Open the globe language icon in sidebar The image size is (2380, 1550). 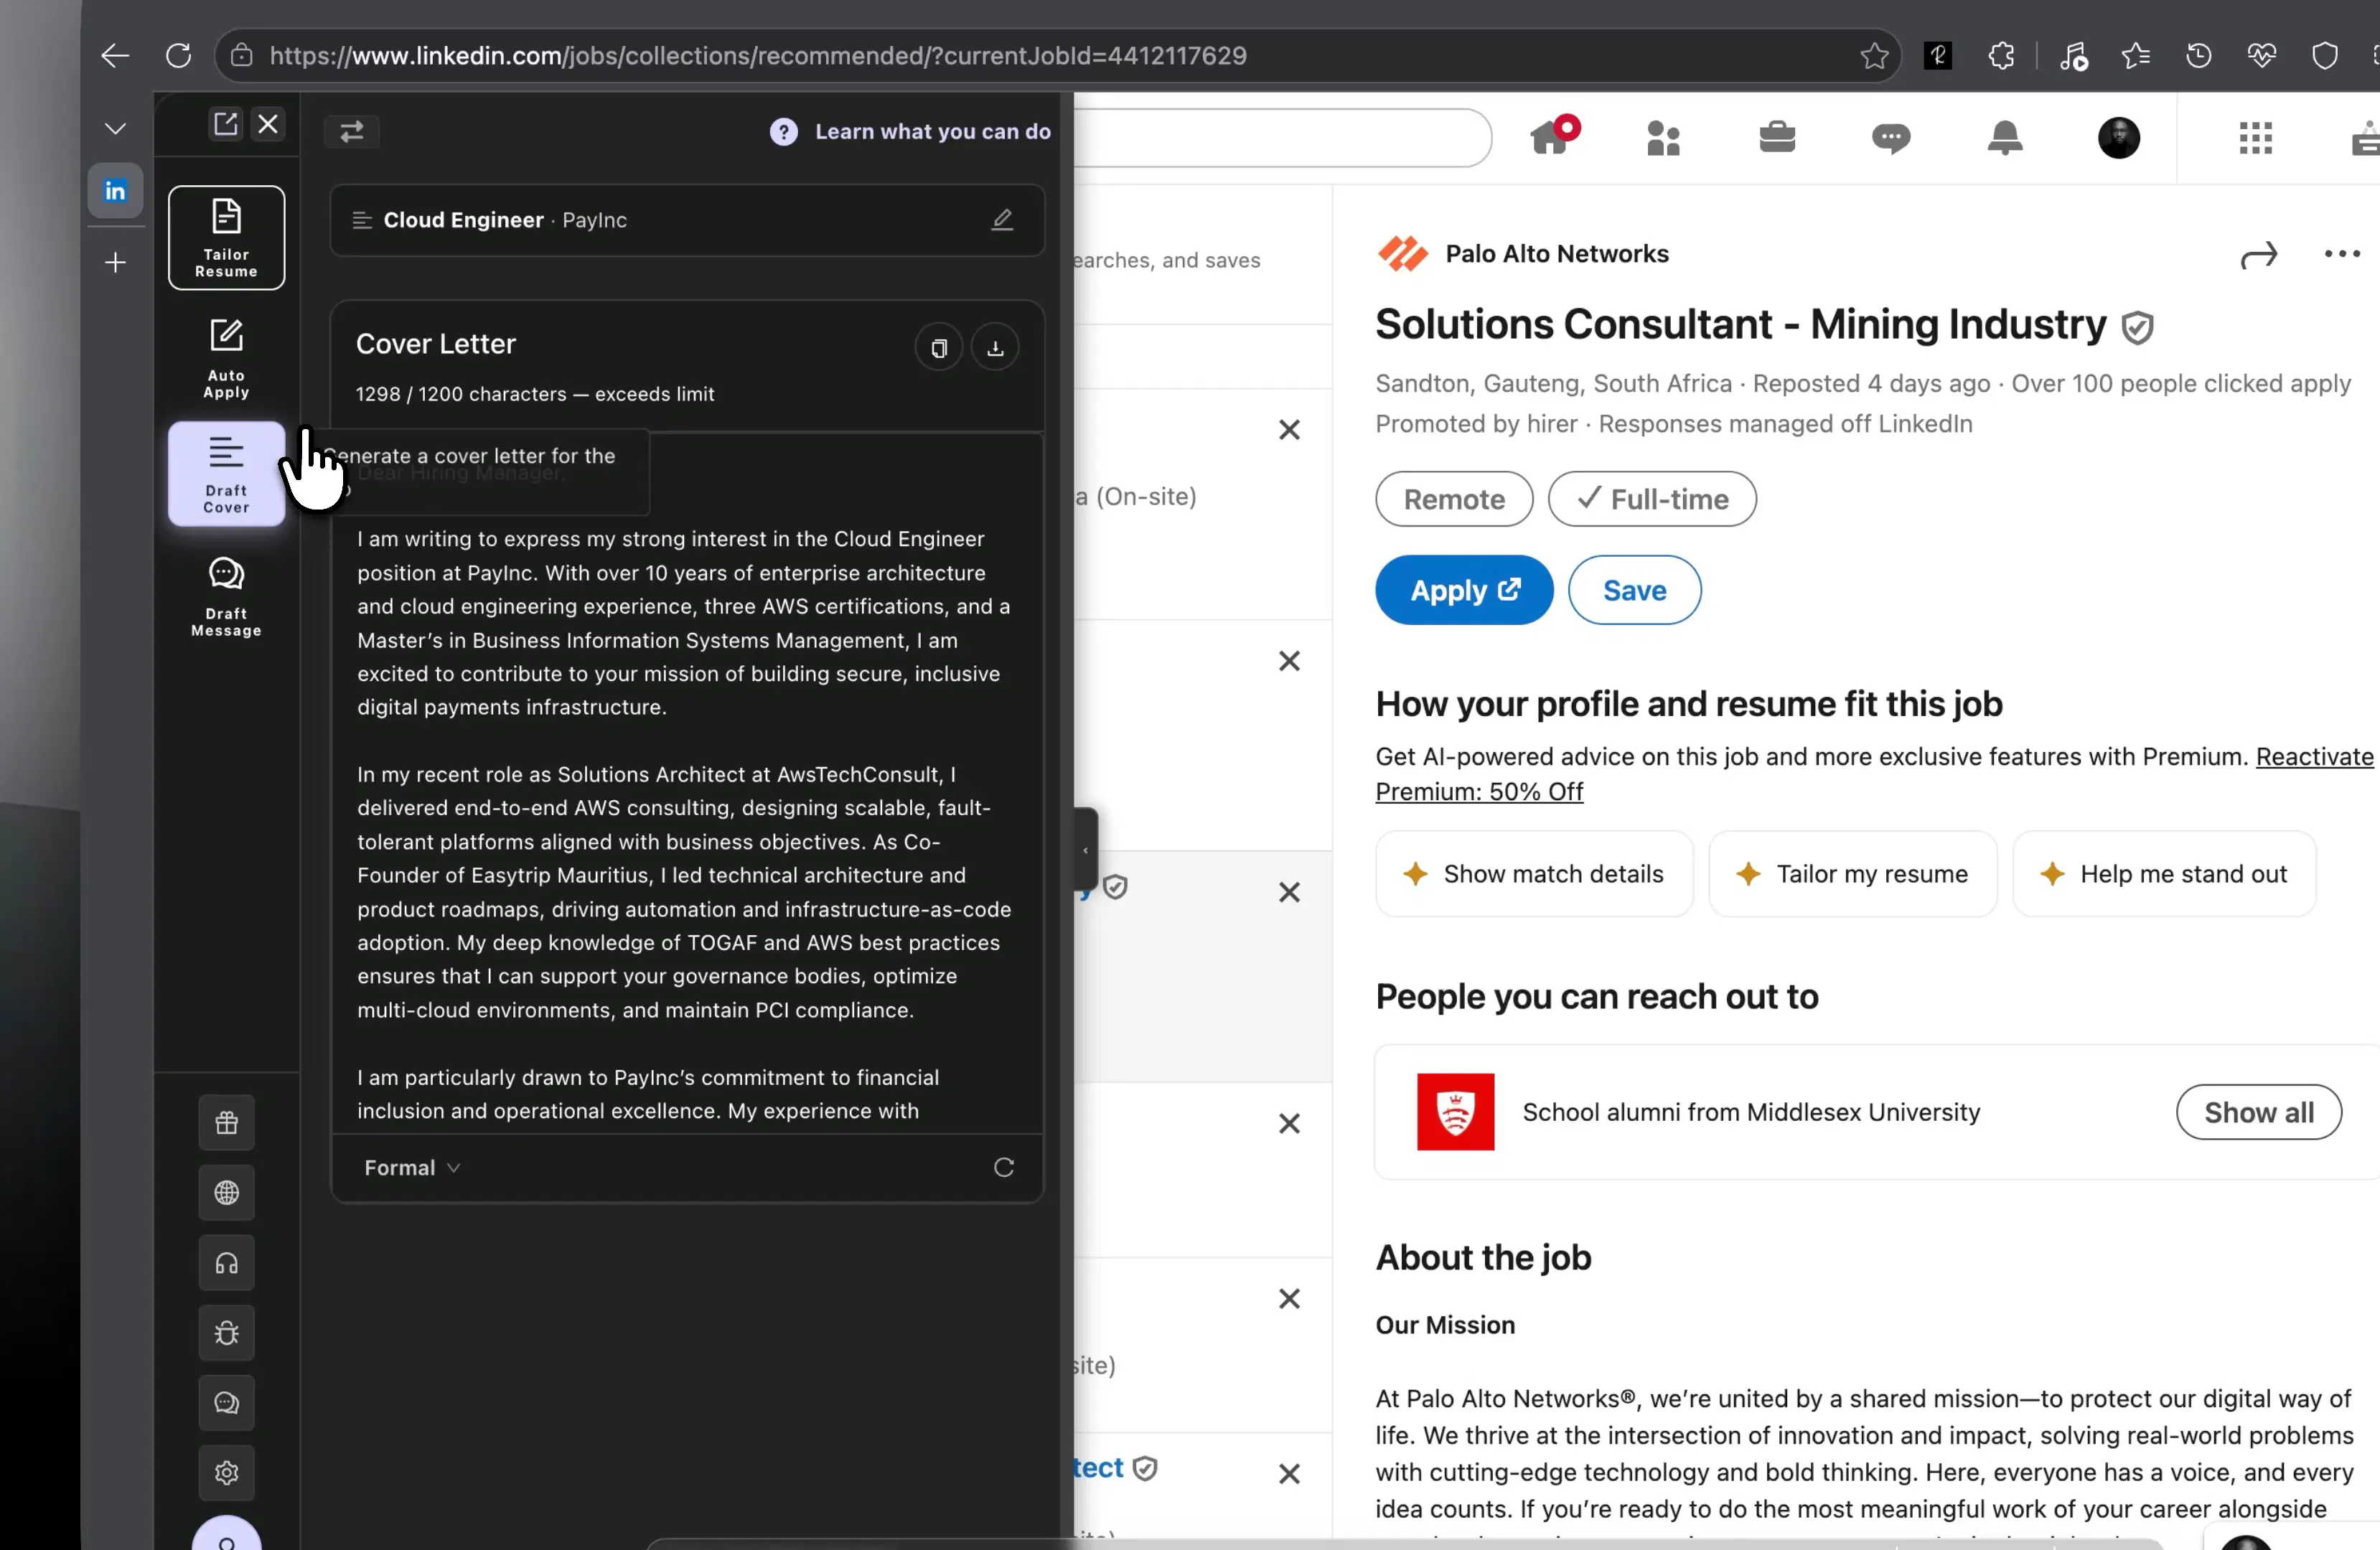tap(227, 1193)
